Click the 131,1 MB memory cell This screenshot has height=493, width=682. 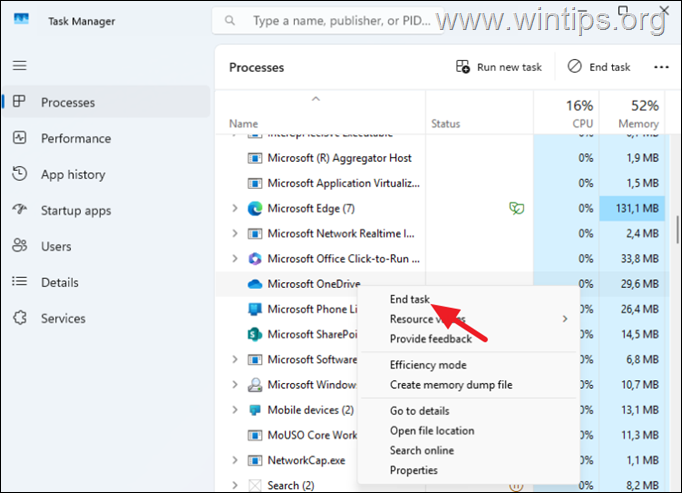tap(632, 208)
